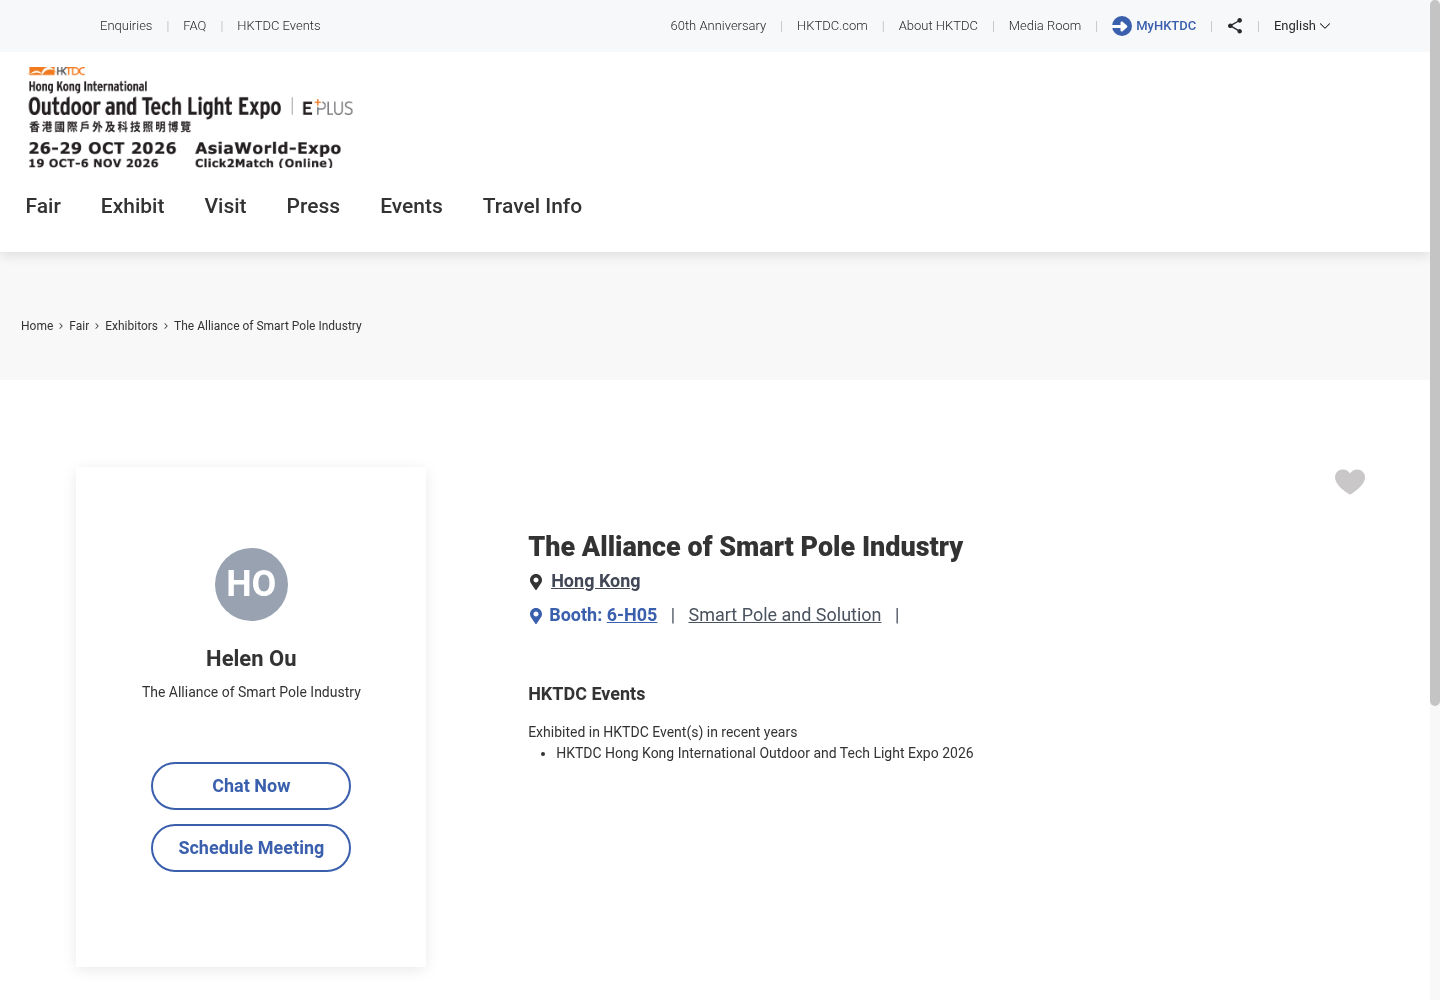Click the MyHKTDC arrow logo icon

tap(1122, 26)
